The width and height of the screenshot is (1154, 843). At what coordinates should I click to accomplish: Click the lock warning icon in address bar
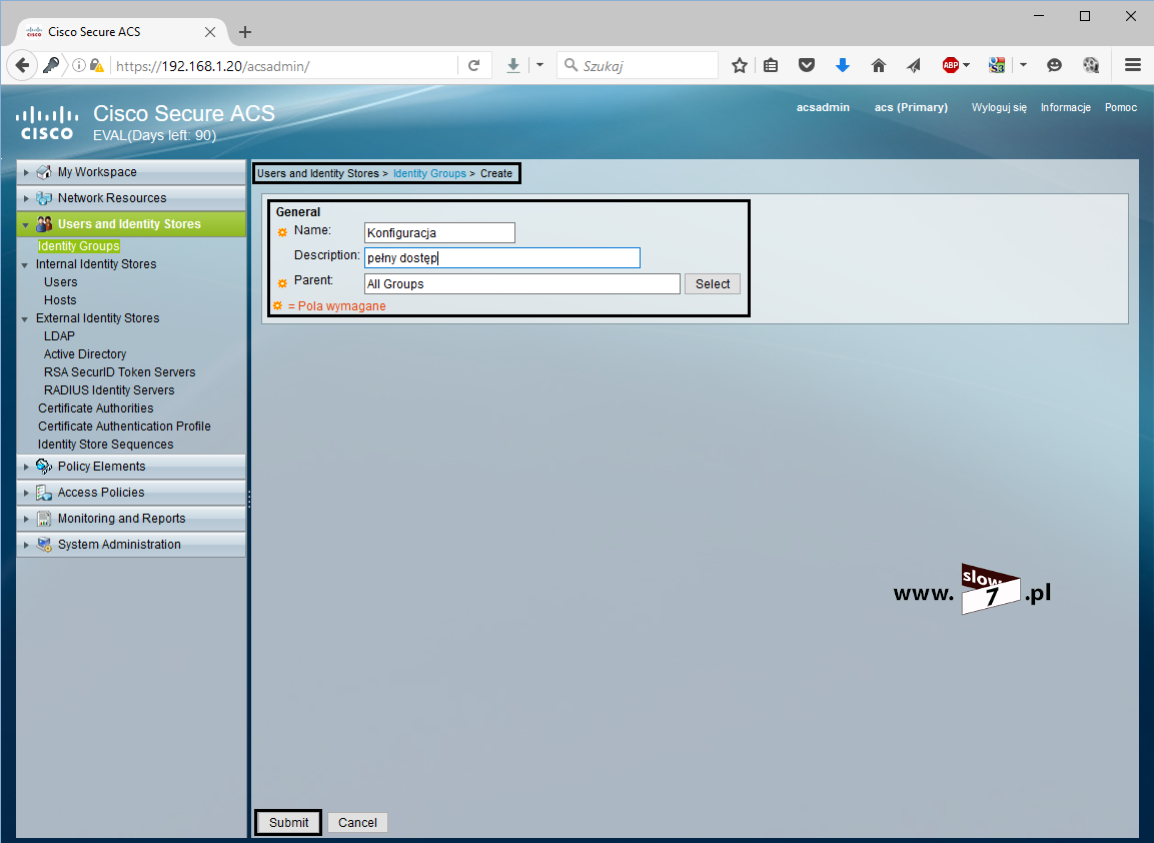point(96,66)
